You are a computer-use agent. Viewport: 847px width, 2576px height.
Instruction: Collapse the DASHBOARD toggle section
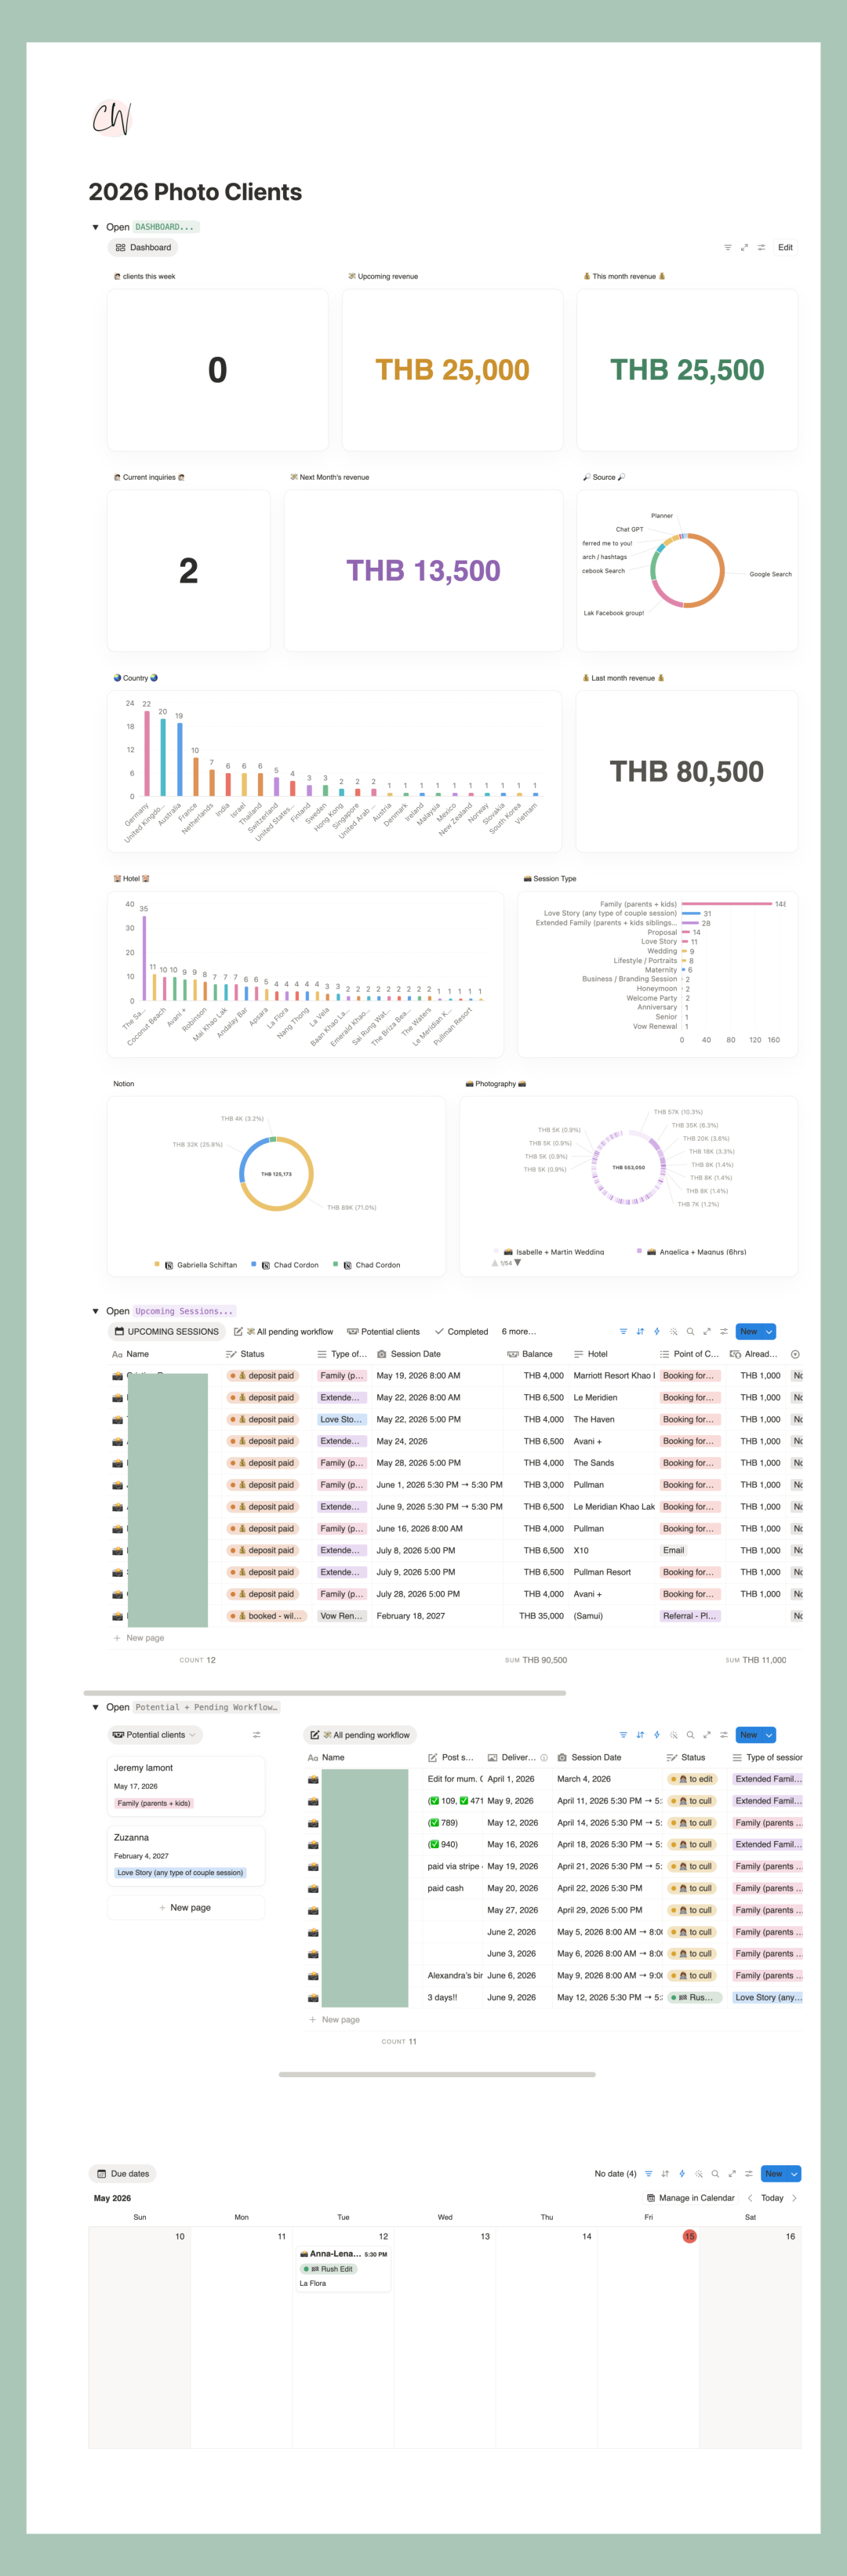click(95, 227)
